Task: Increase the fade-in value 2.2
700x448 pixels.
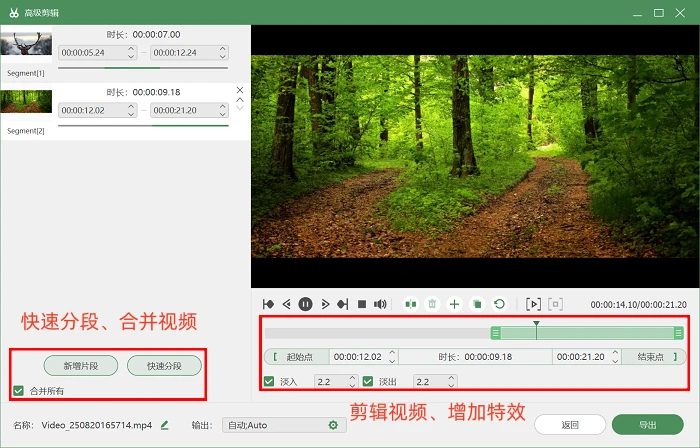Action: [x=352, y=378]
